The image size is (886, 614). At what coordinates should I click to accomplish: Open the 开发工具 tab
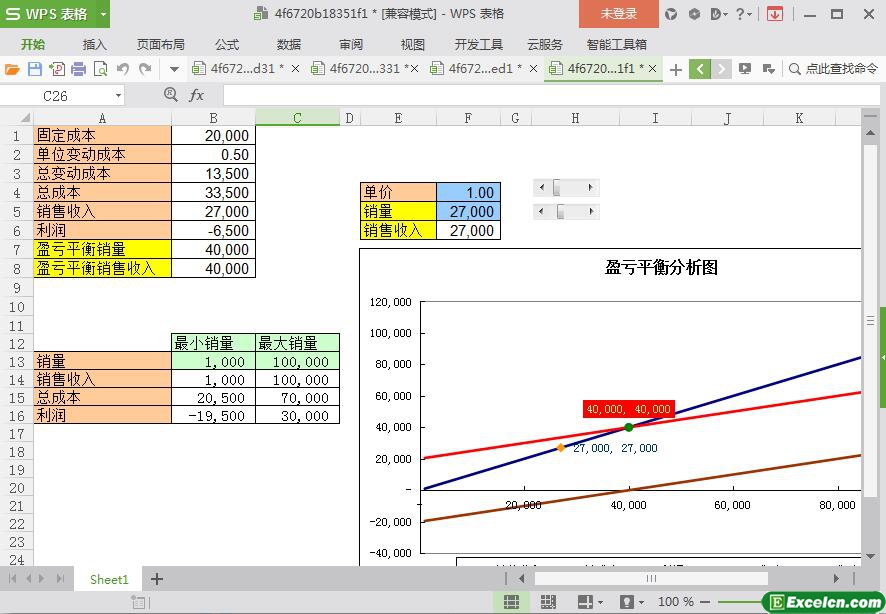(479, 45)
